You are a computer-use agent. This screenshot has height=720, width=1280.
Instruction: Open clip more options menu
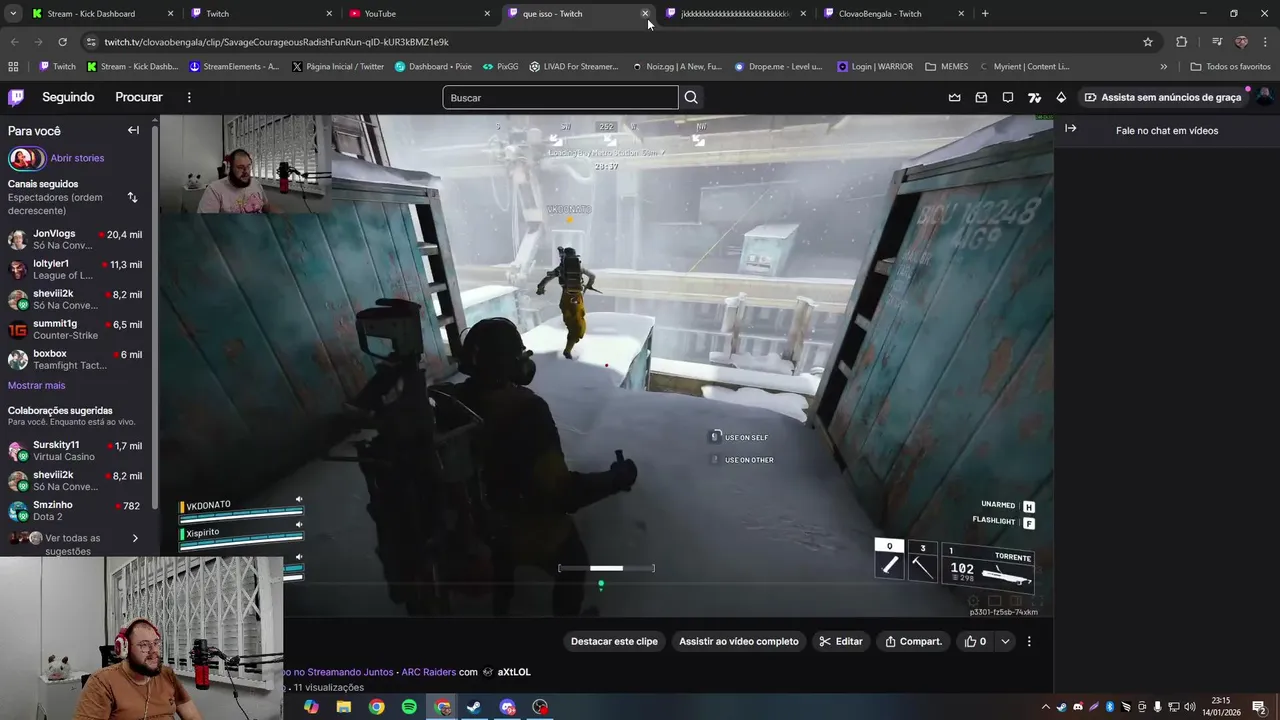tap(1028, 641)
